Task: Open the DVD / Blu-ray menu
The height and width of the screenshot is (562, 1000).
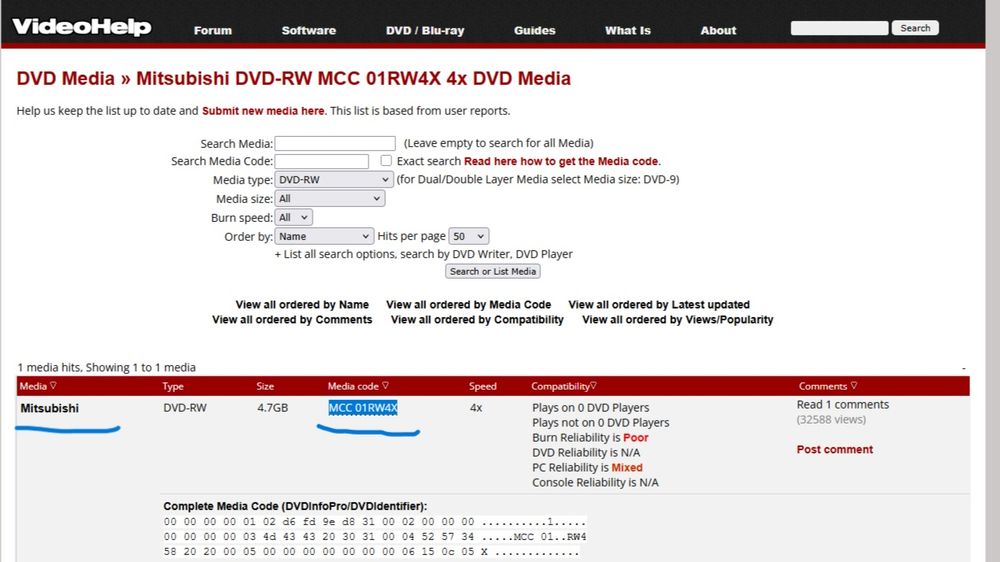Action: tap(425, 30)
